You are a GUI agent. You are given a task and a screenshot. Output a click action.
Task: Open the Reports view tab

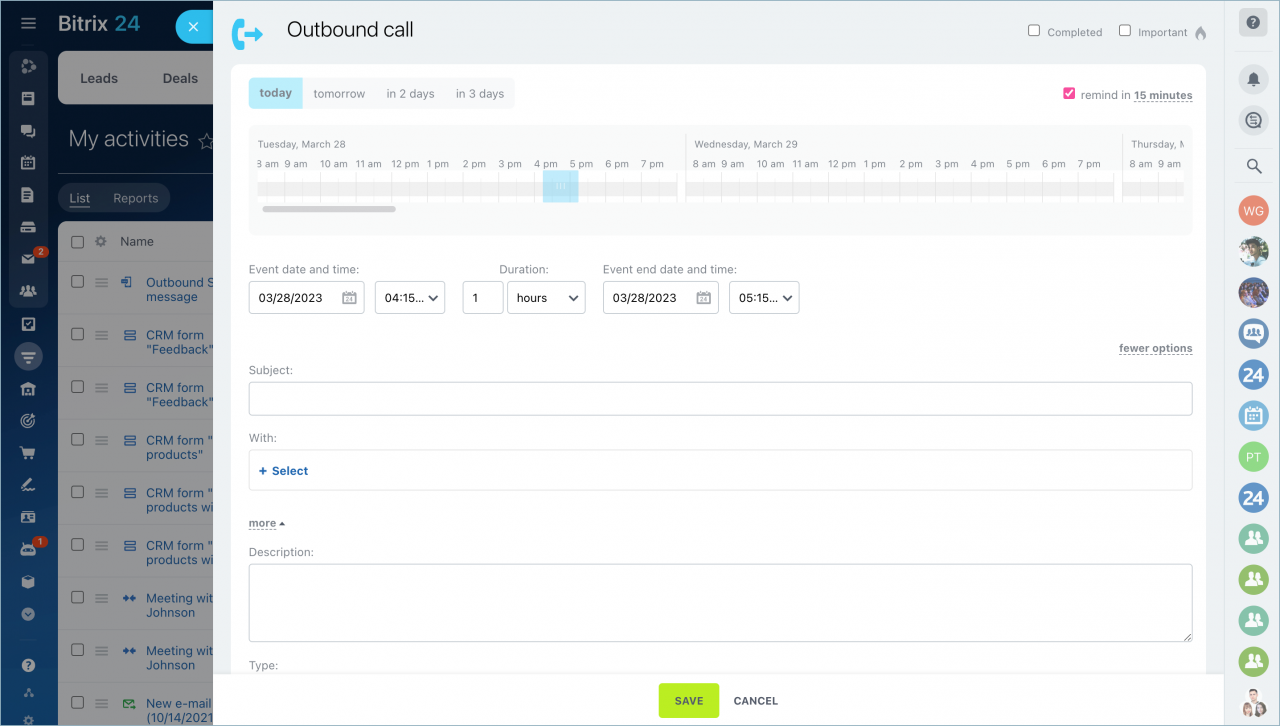(136, 198)
